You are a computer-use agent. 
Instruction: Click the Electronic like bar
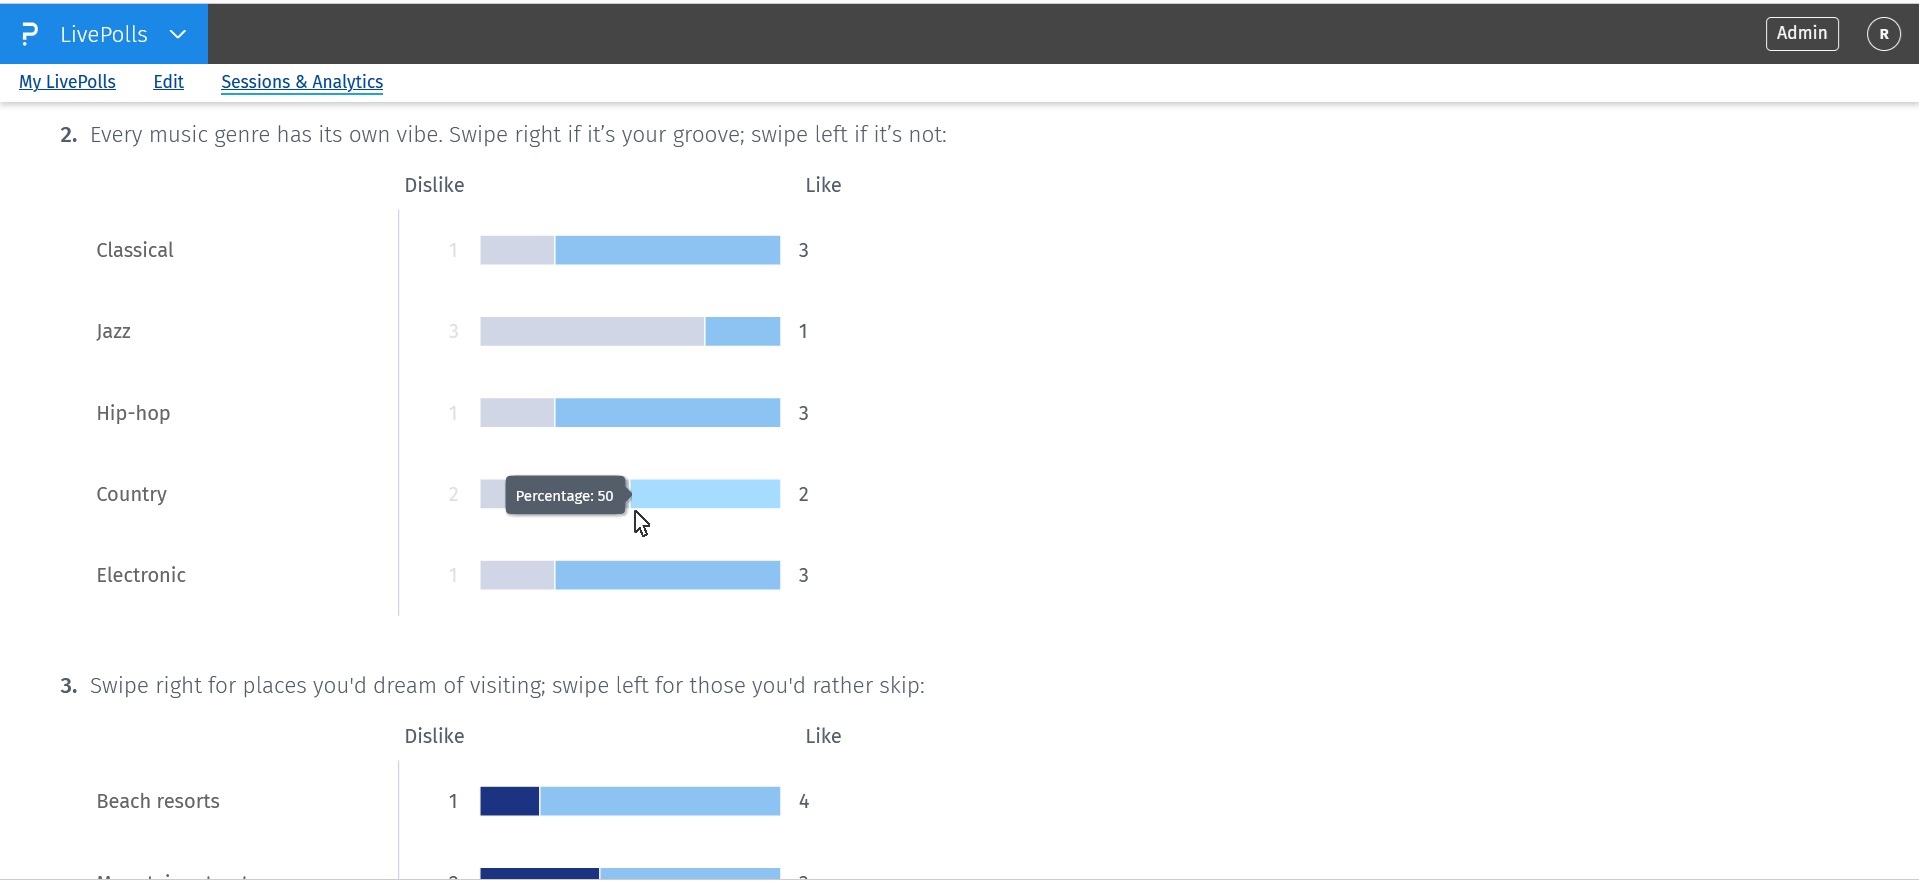(x=665, y=575)
